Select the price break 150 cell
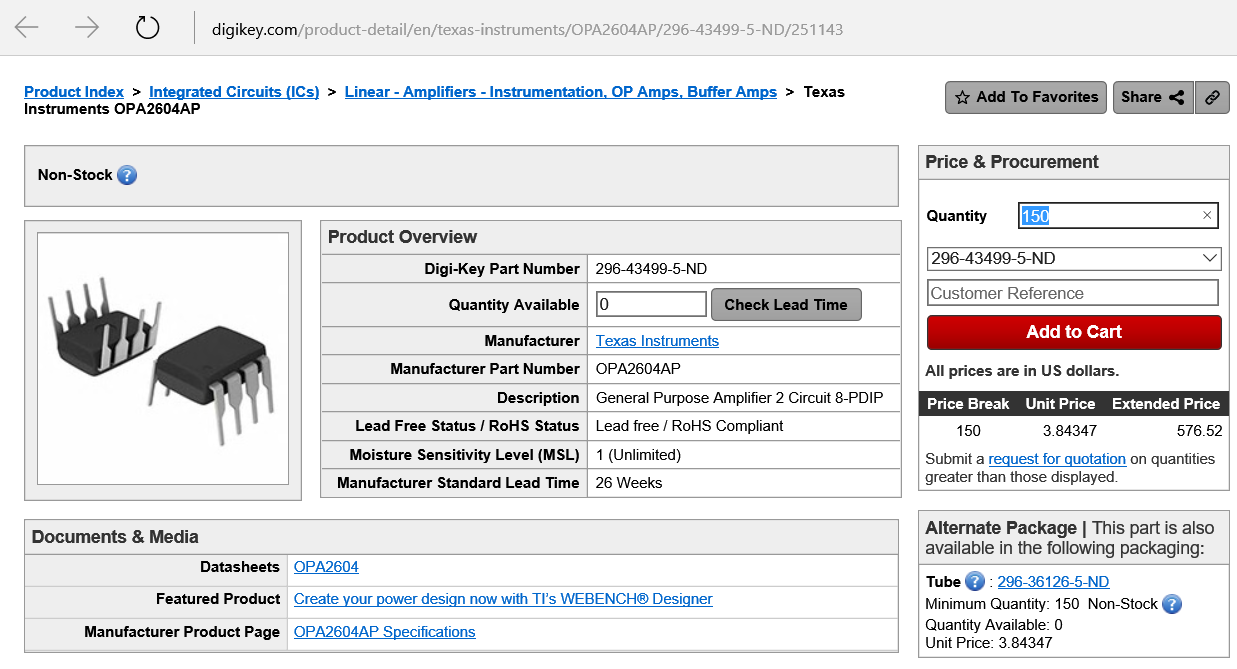The width and height of the screenshot is (1237, 669). coord(968,431)
